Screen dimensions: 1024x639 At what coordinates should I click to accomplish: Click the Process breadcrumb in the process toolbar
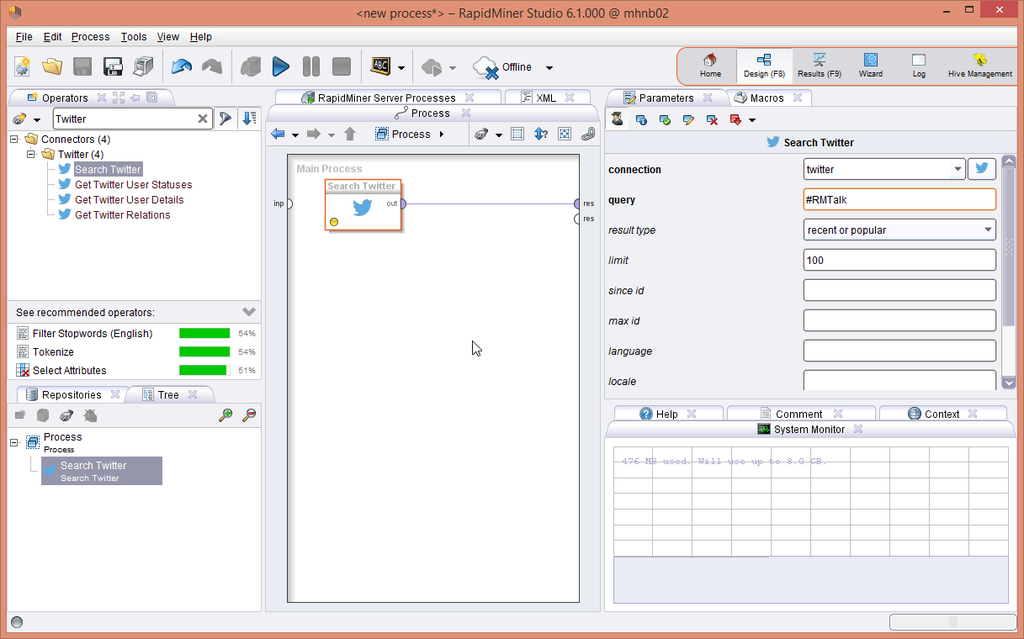(x=410, y=134)
